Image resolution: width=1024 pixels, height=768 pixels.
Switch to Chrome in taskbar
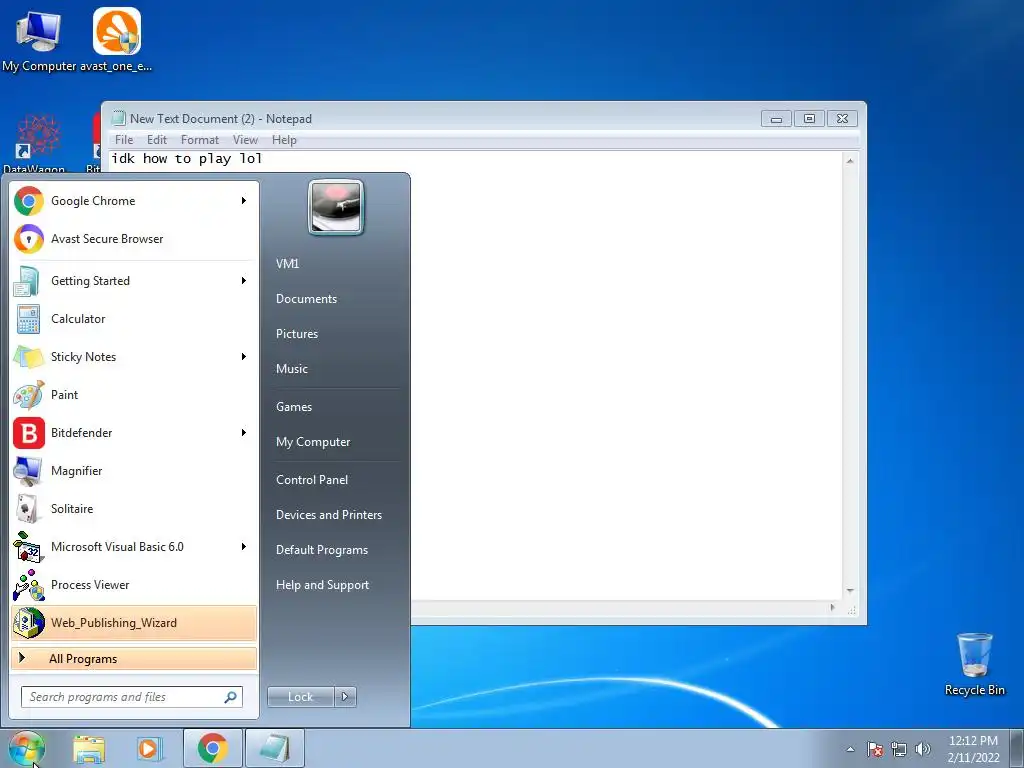coord(213,748)
